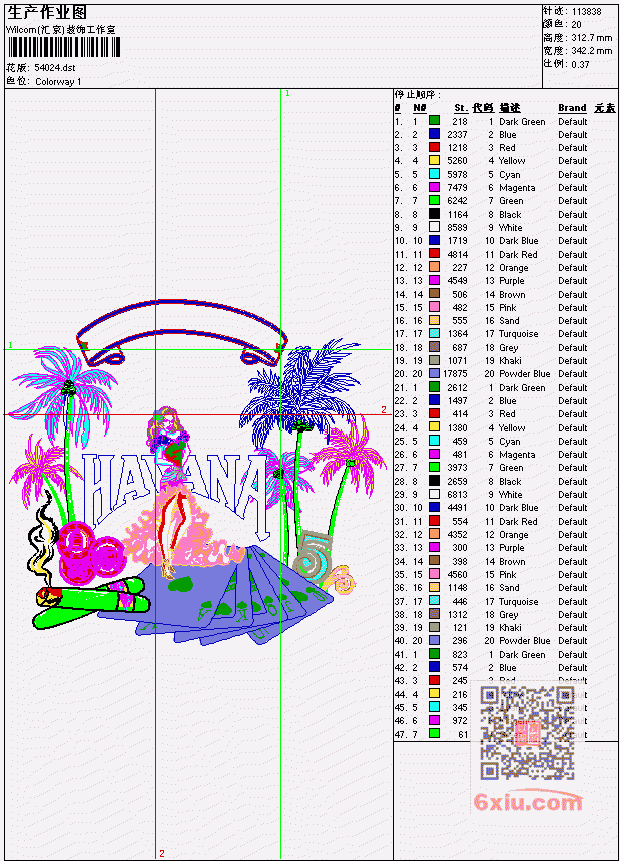The height and width of the screenshot is (861, 620).
Task: Click the Dark Red label with 4814 stitches
Action: [518, 254]
